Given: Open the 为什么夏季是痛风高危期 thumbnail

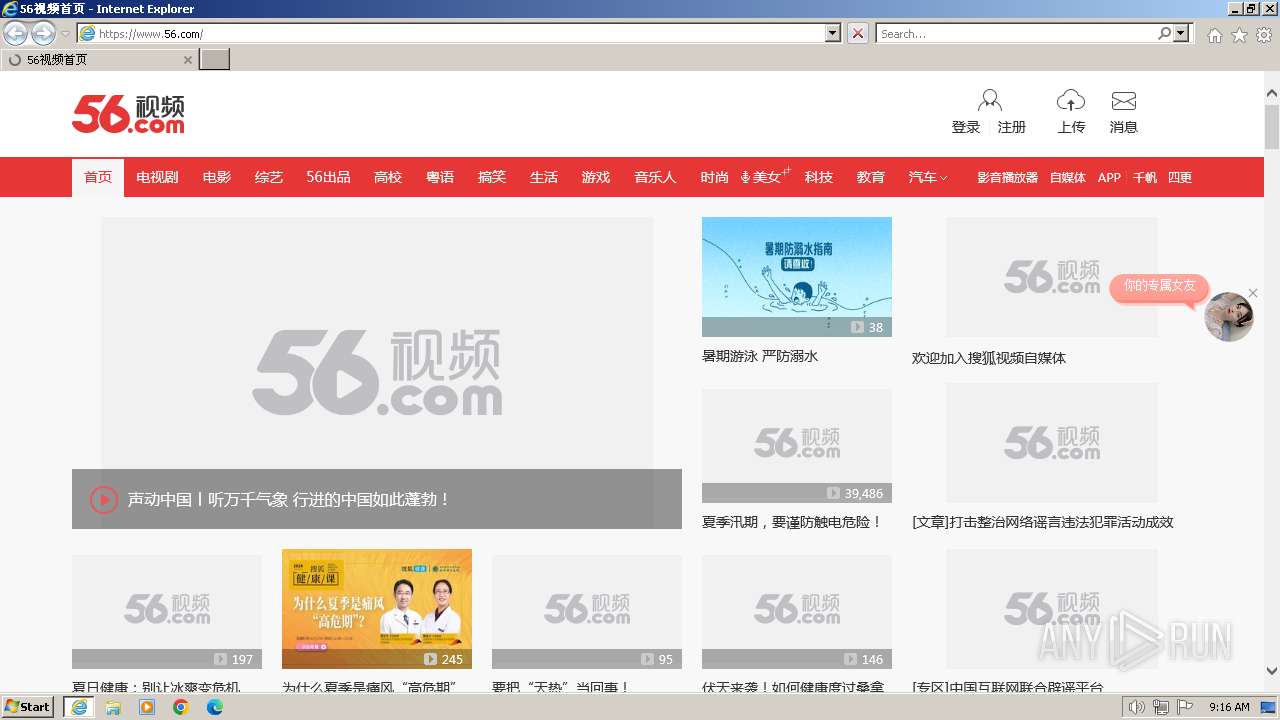Looking at the screenshot, I should [377, 609].
